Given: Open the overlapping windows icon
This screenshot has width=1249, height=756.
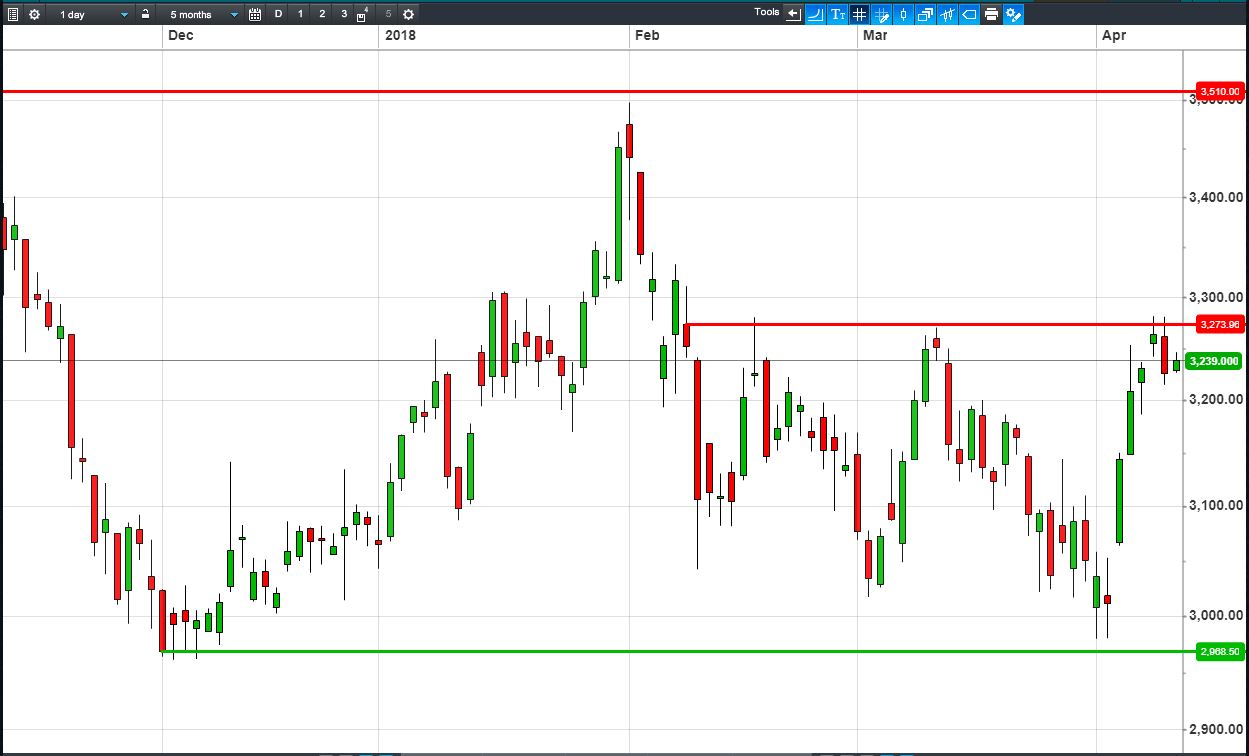Looking at the screenshot, I should click(x=925, y=14).
